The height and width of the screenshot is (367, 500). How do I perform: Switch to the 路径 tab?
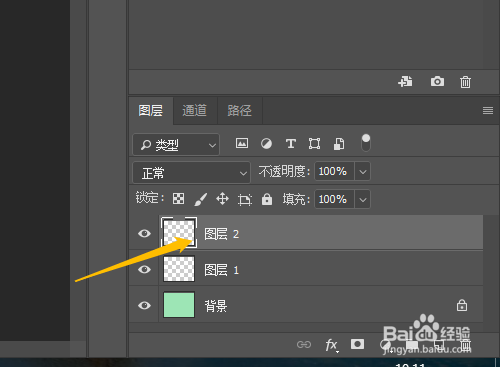tap(239, 111)
